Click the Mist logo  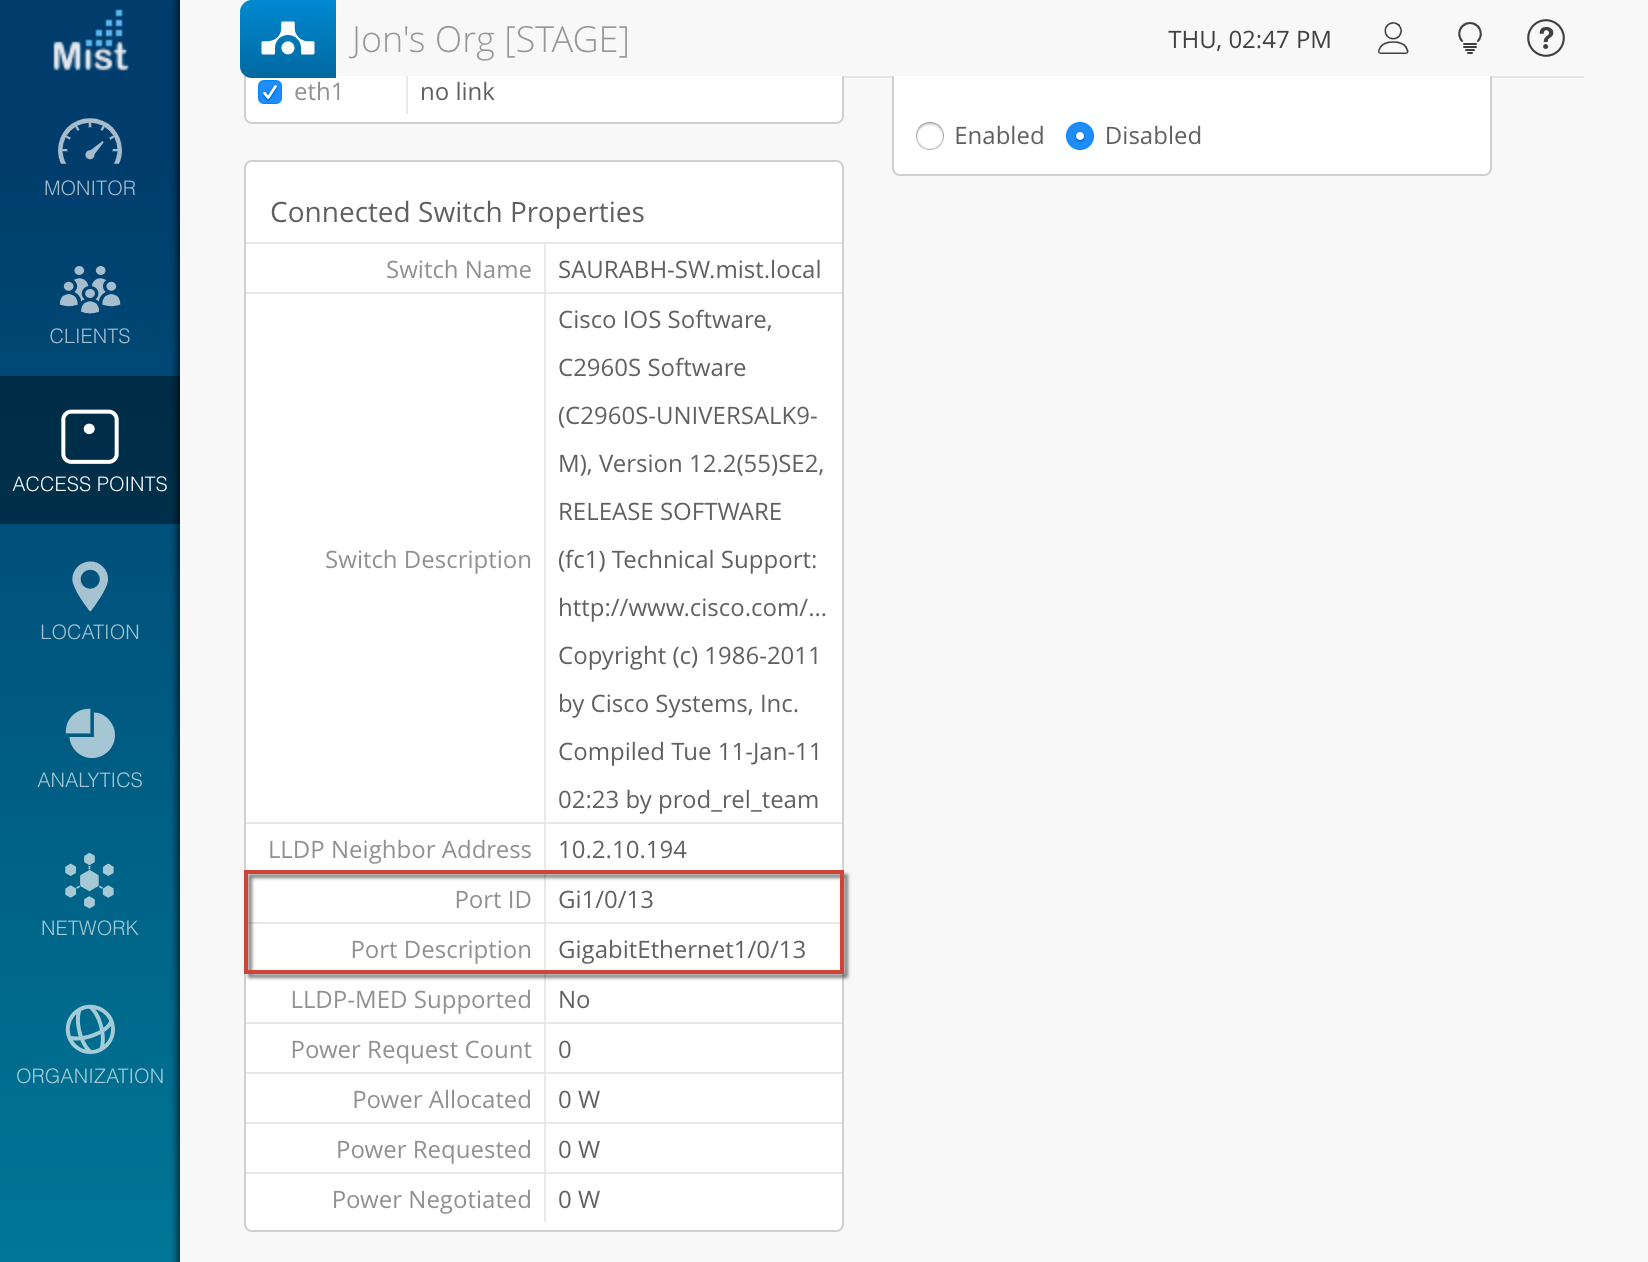[90, 43]
